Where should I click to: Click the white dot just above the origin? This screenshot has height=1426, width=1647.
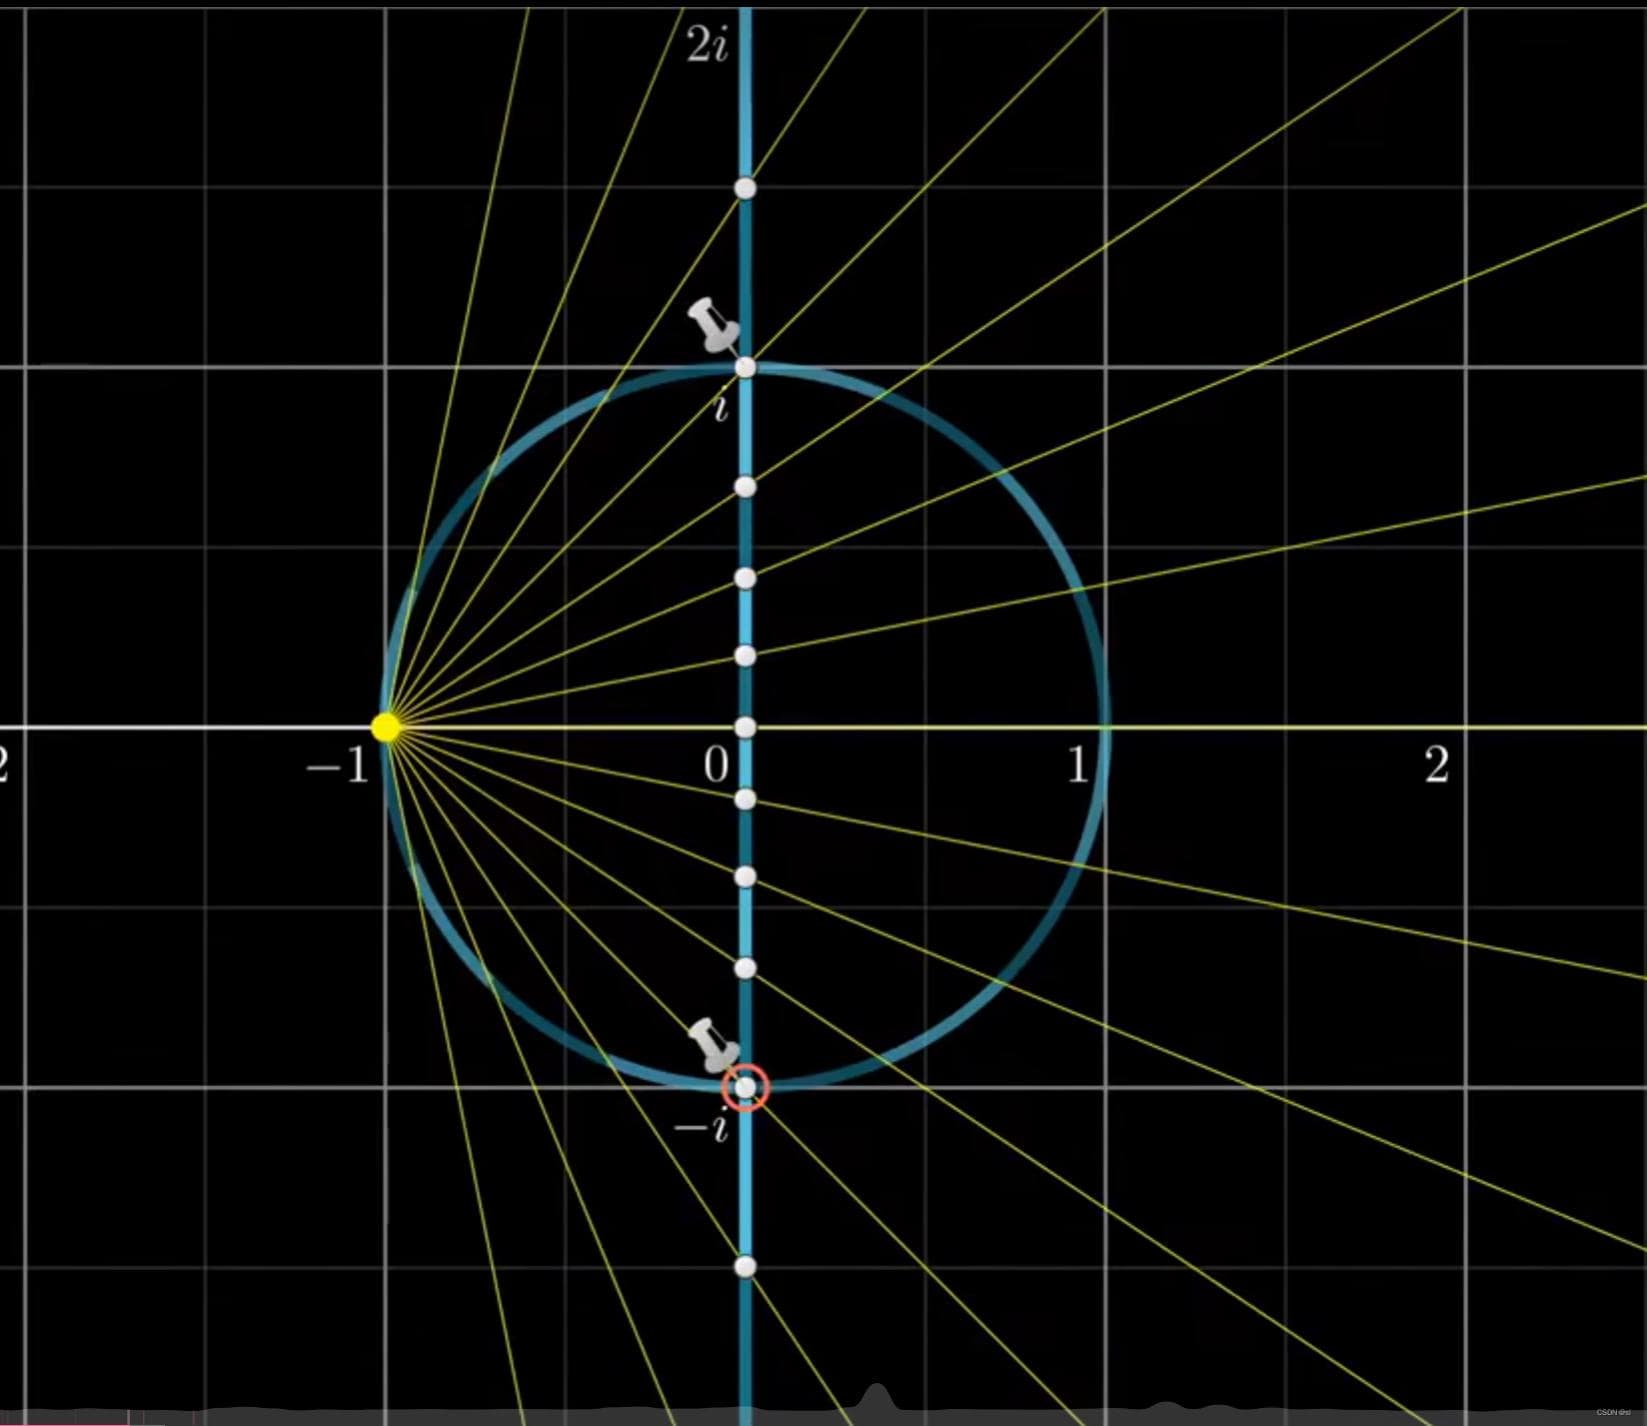point(745,655)
